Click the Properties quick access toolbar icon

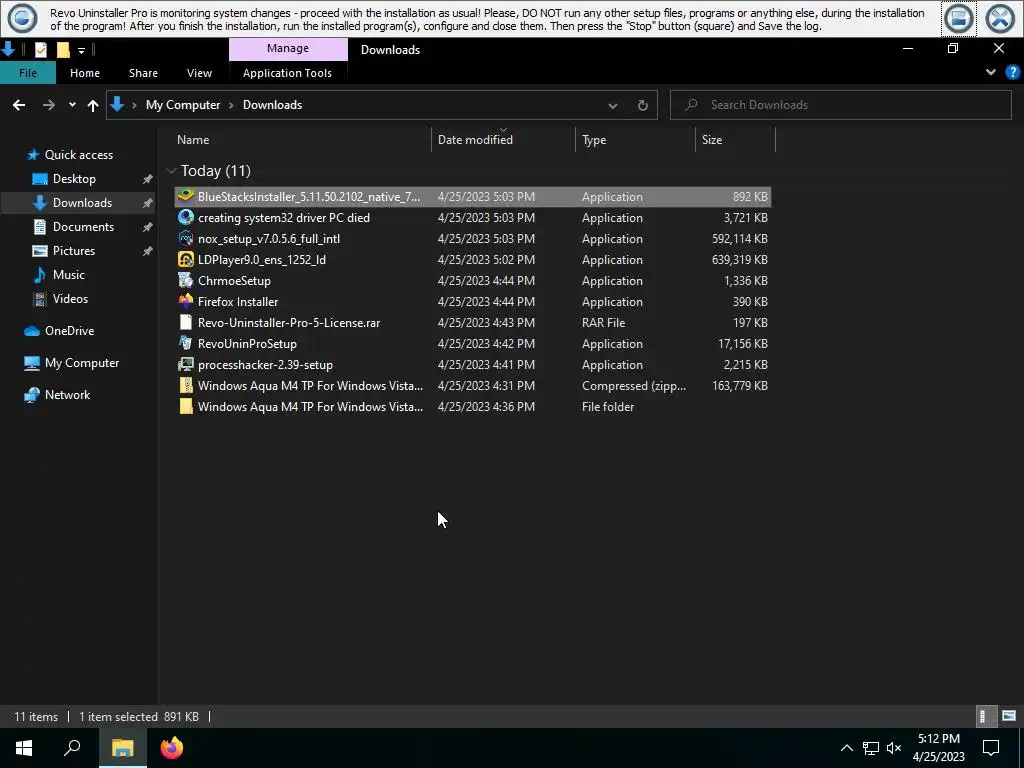click(40, 50)
